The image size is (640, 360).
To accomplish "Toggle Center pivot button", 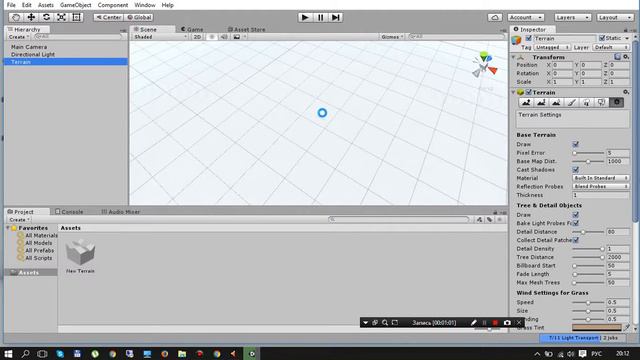I will (108, 18).
